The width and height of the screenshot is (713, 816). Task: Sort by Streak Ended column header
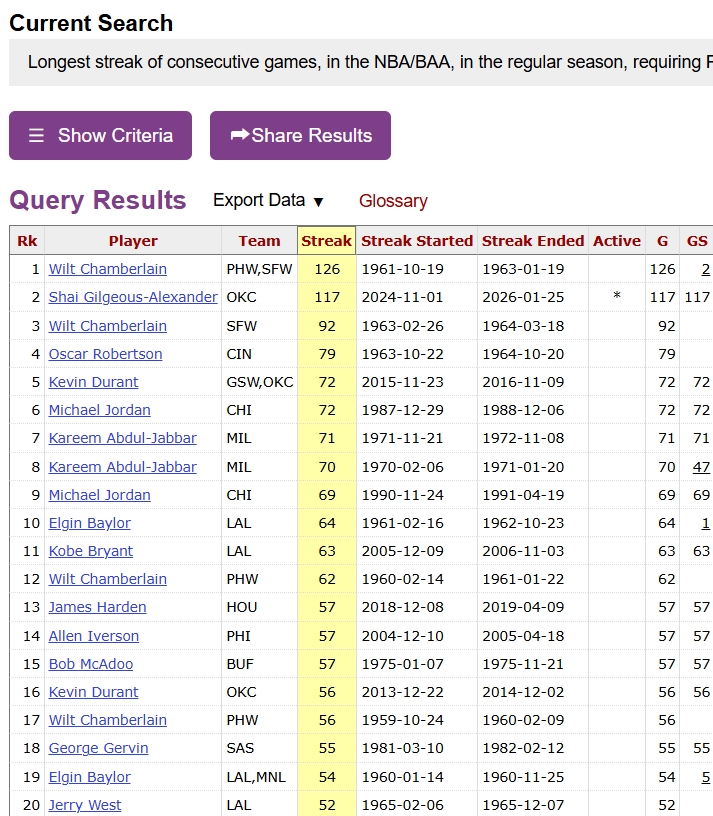[x=533, y=241]
